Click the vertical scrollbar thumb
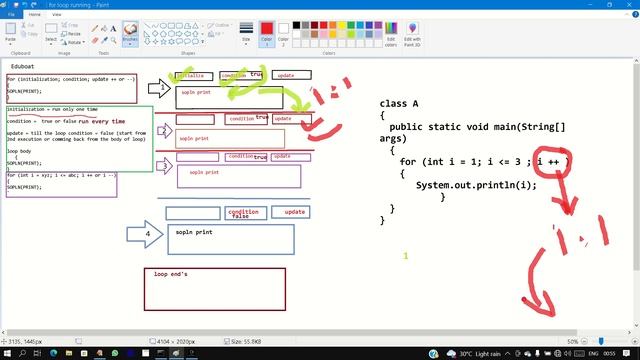640x360 pixels. (x=636, y=166)
